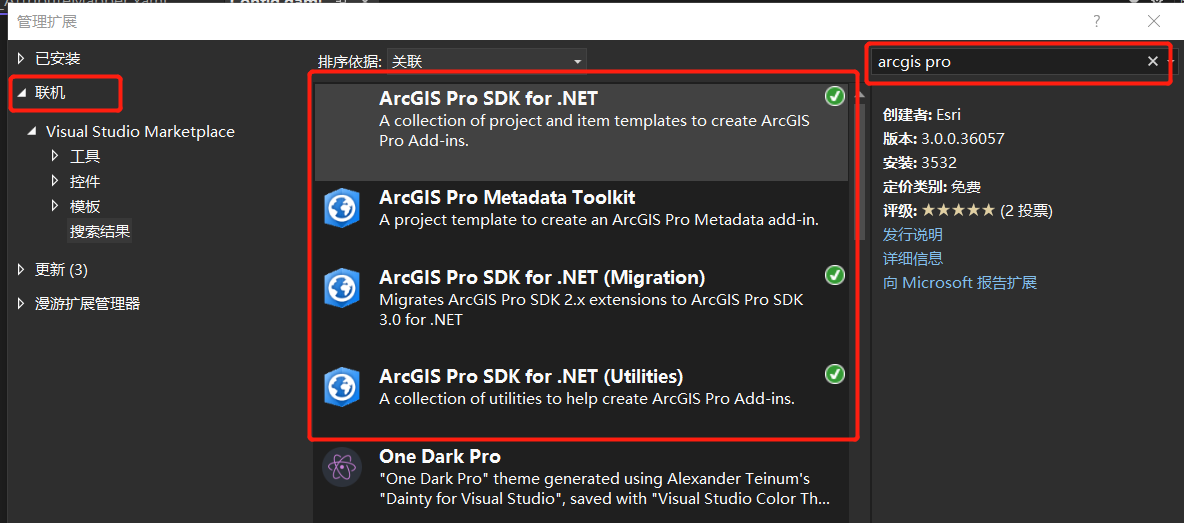
Task: Click the 版本: 3.0.0.36057 text
Action: (943, 139)
